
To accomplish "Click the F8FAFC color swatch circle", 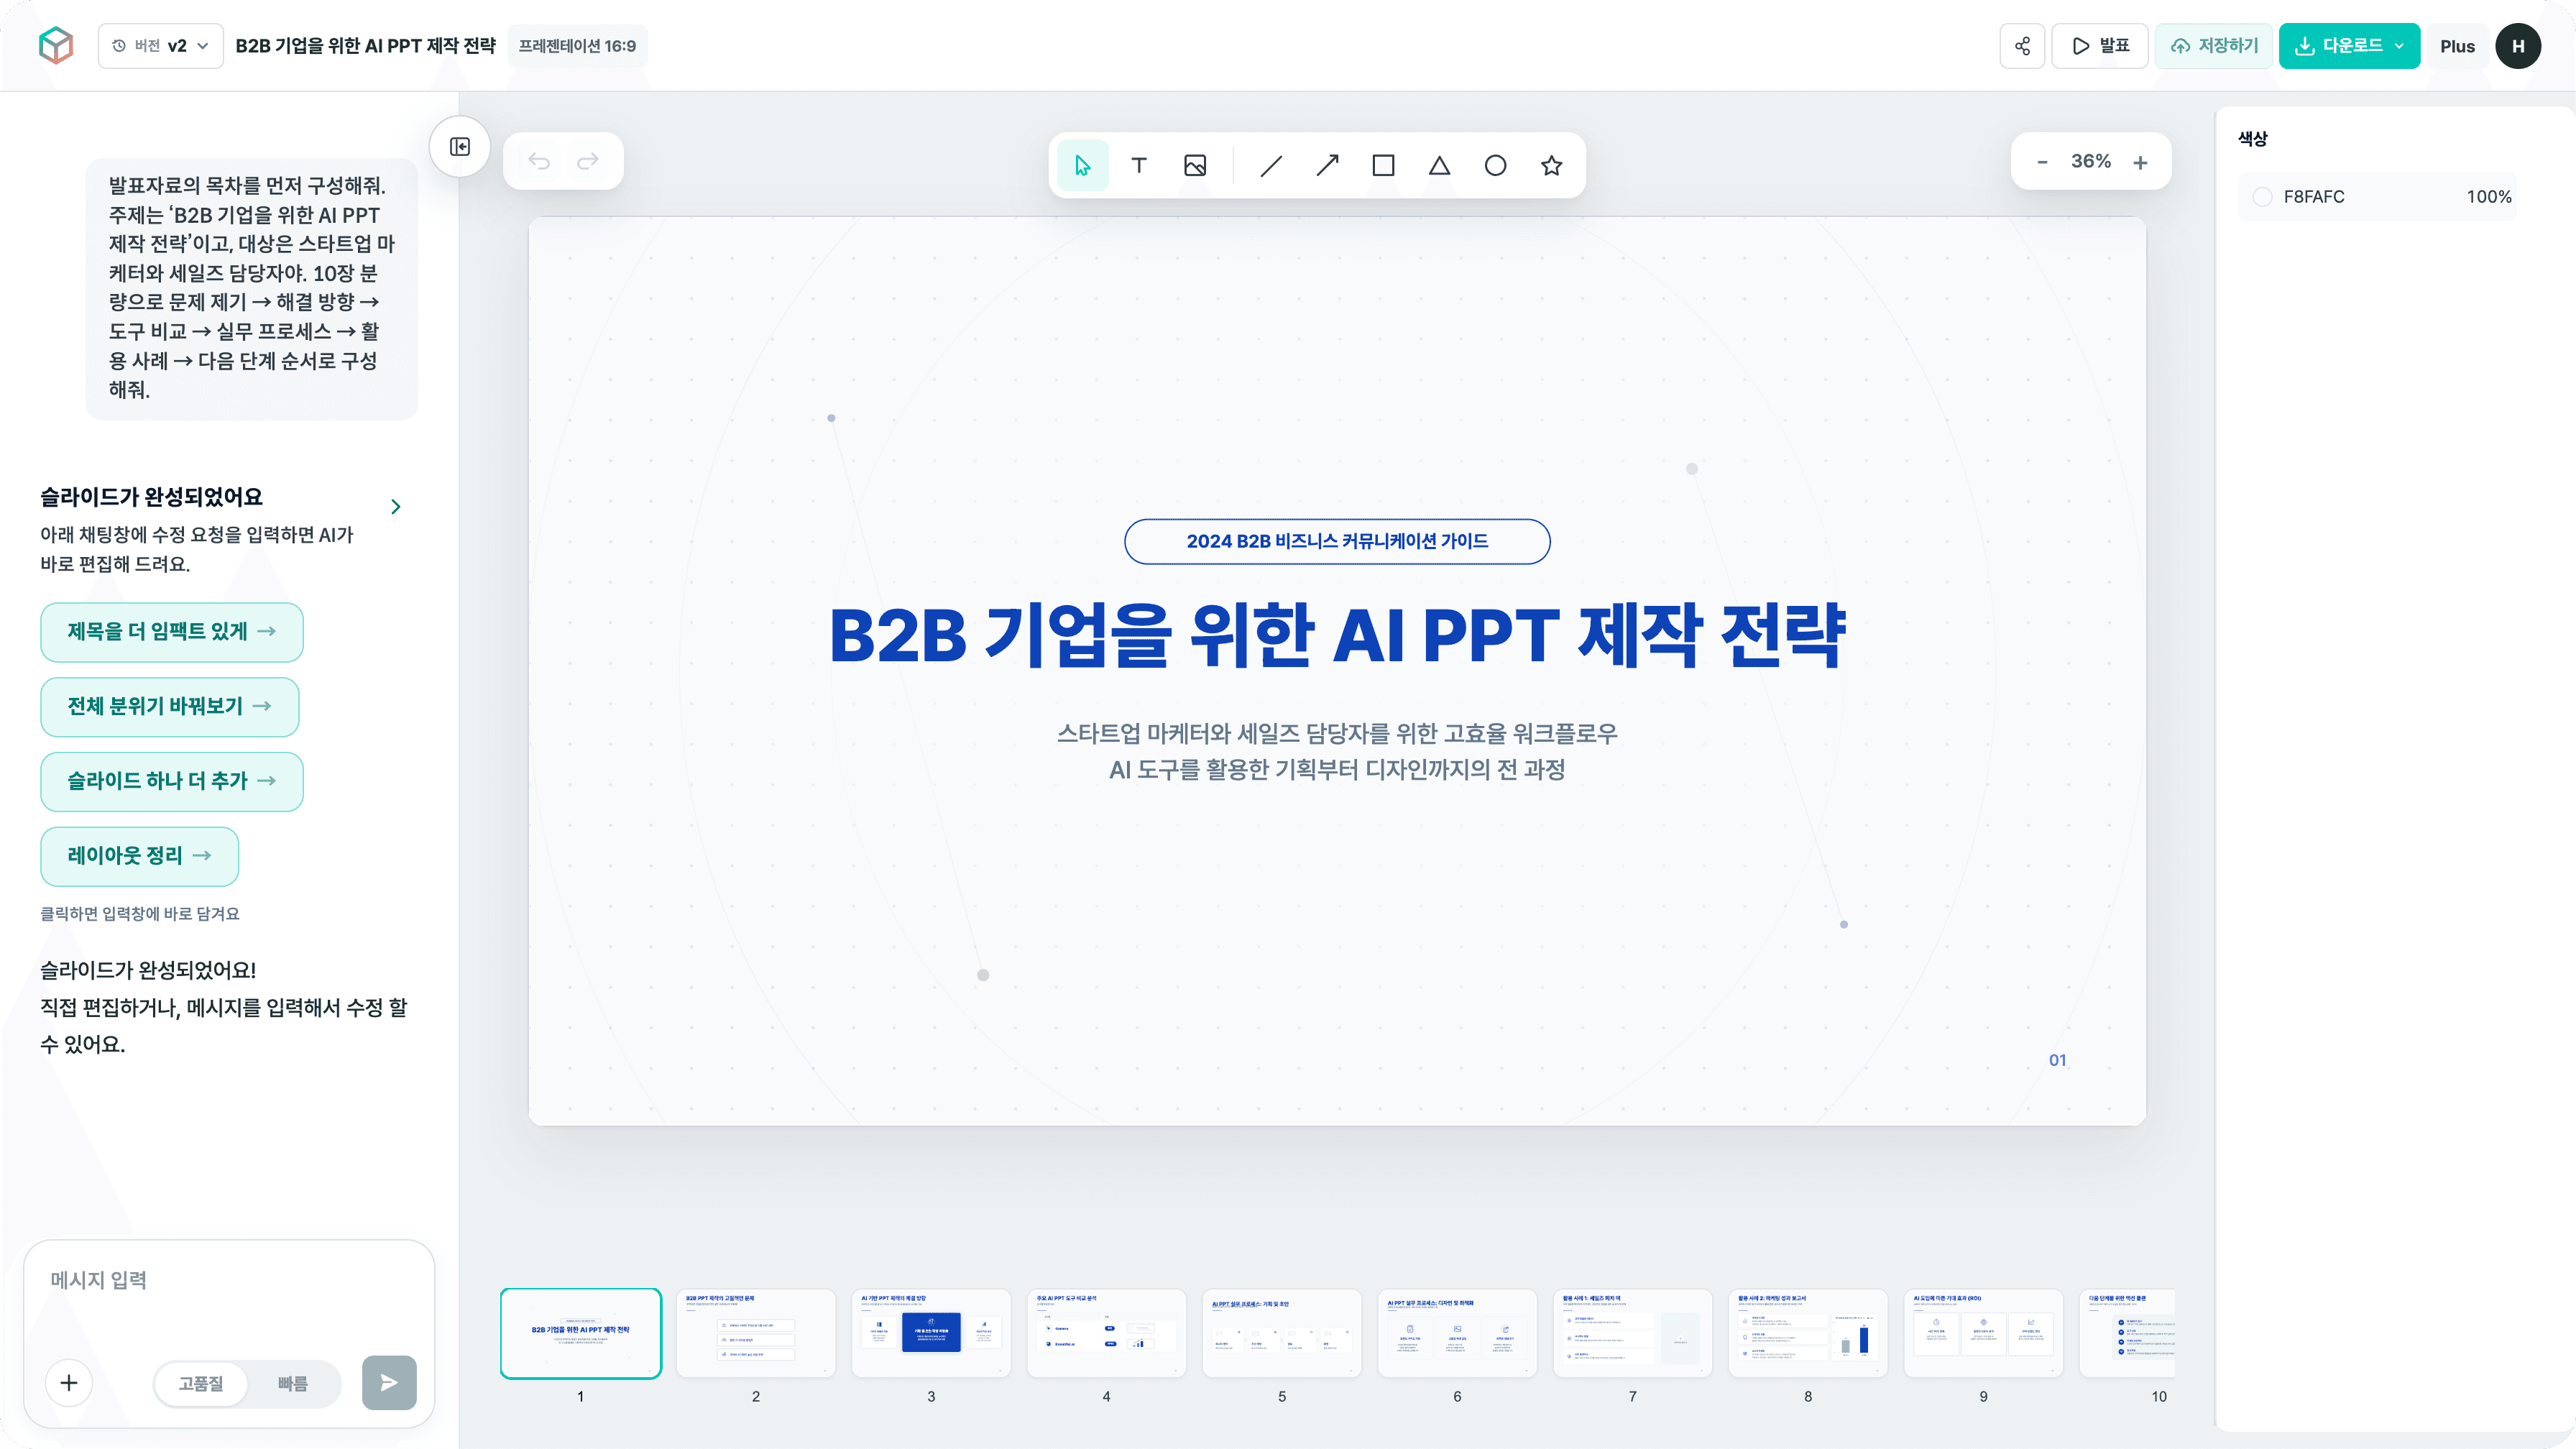I will click(x=2262, y=197).
